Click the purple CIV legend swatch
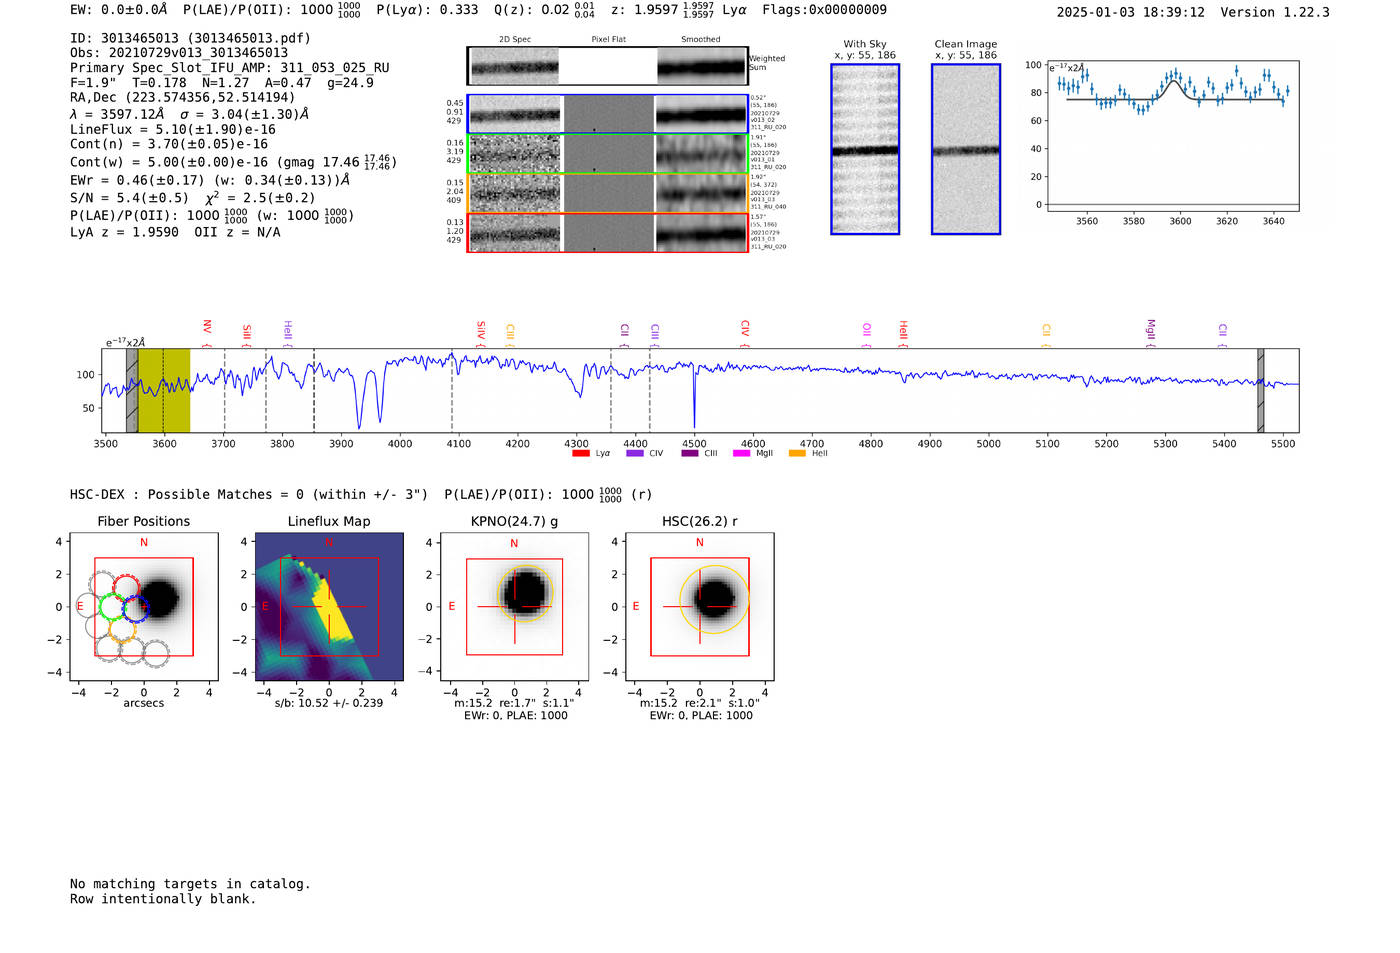 634,454
